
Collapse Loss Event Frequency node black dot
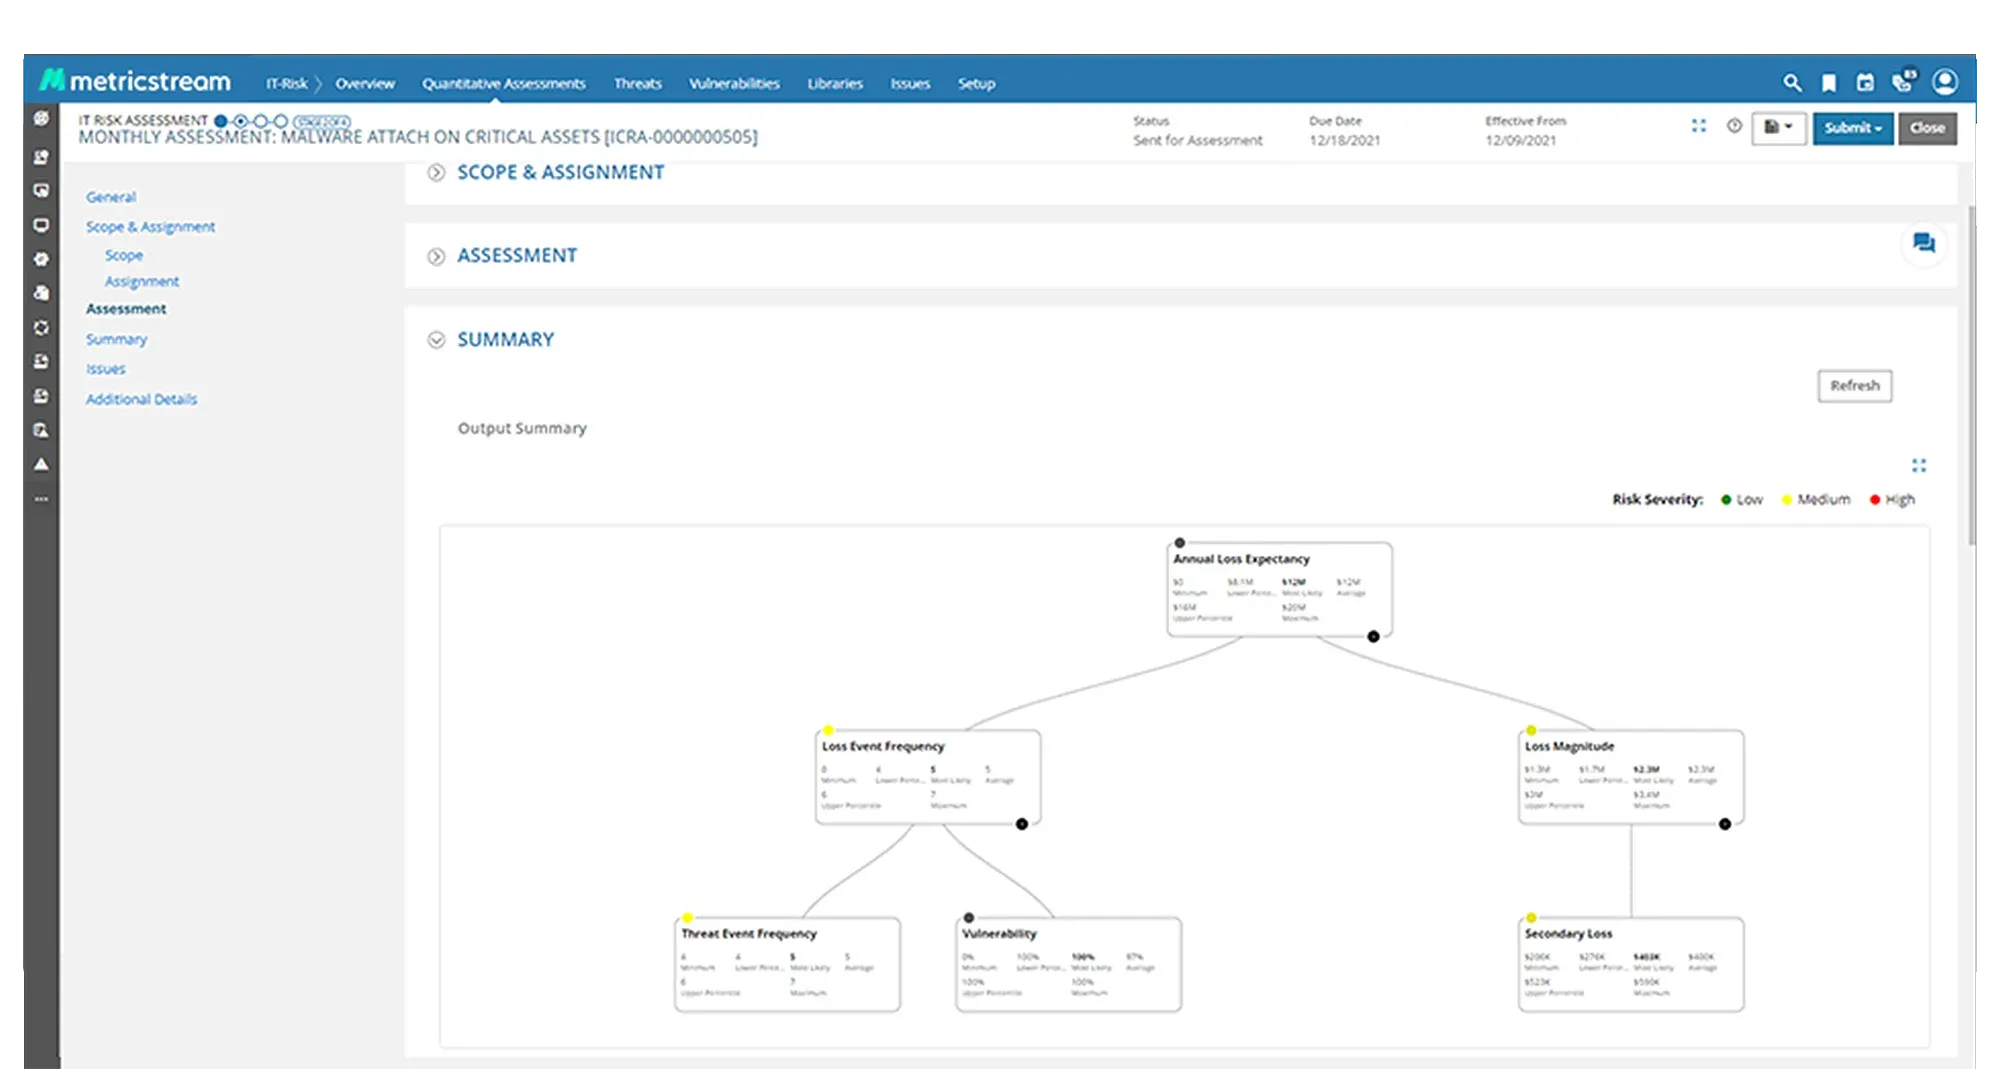(1022, 824)
